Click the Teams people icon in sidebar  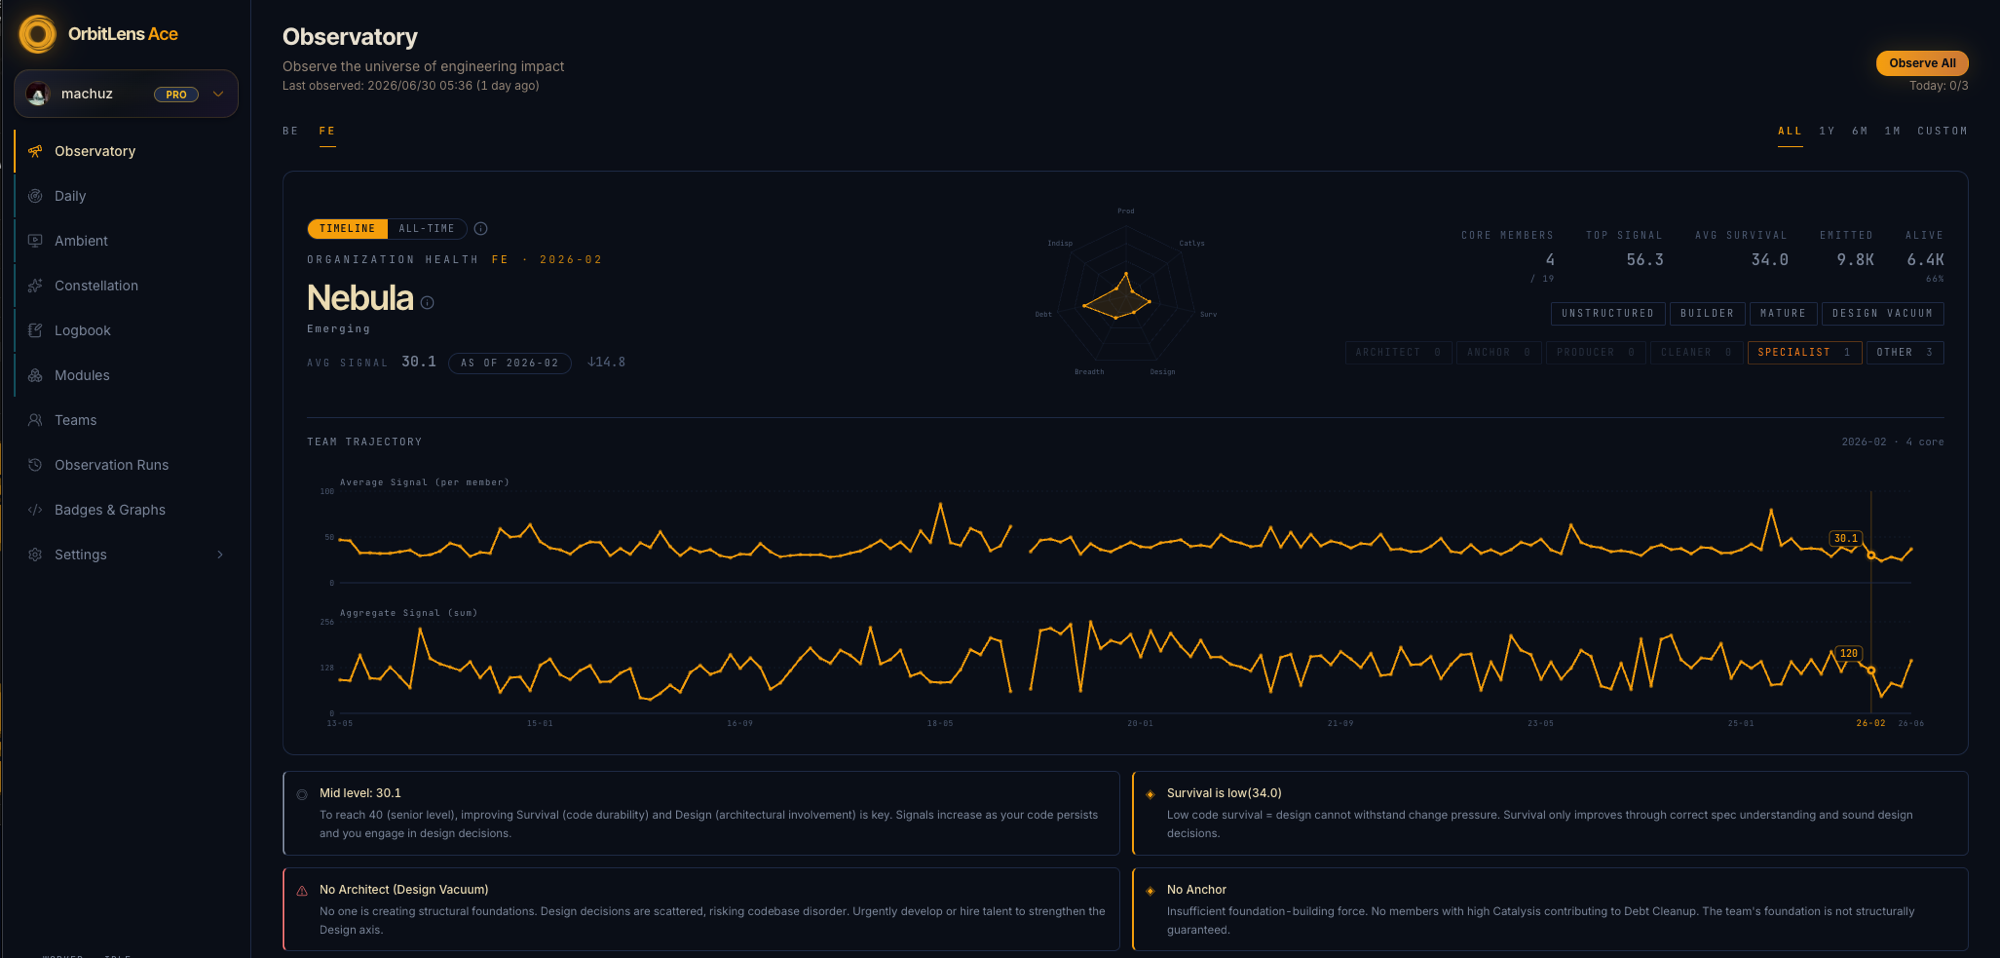(35, 420)
